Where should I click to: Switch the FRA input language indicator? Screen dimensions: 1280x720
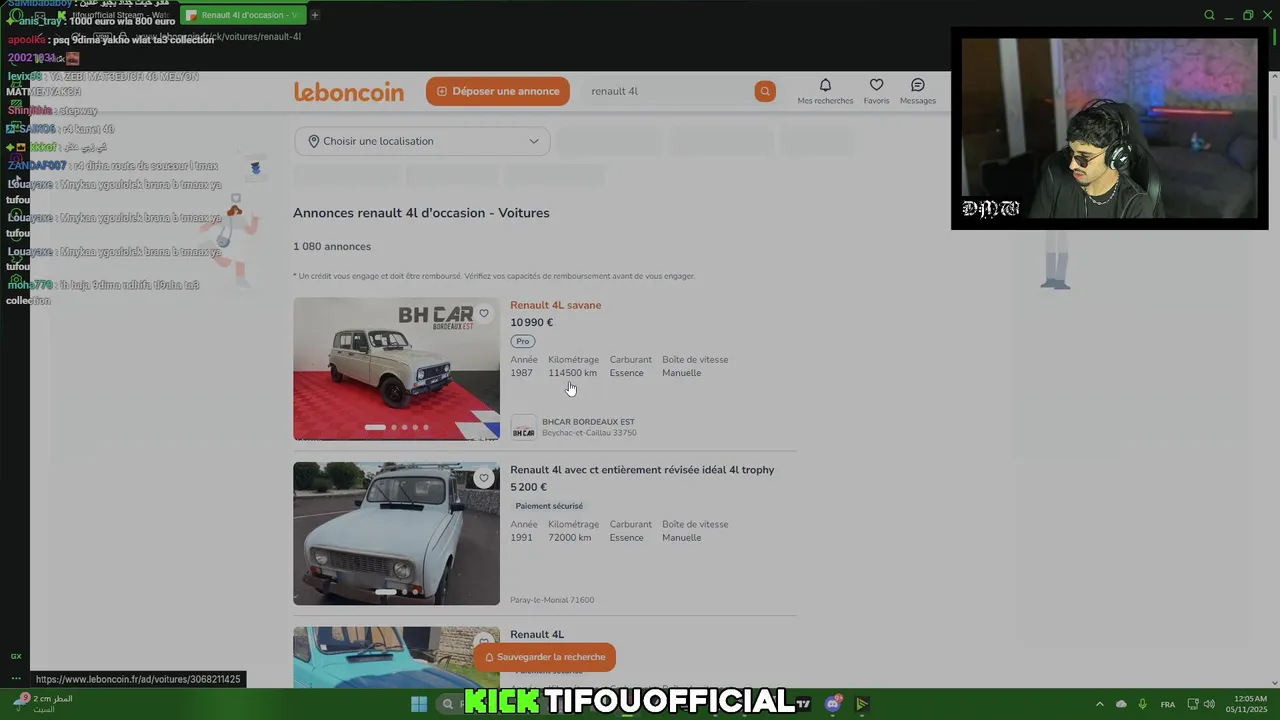[x=1168, y=704]
